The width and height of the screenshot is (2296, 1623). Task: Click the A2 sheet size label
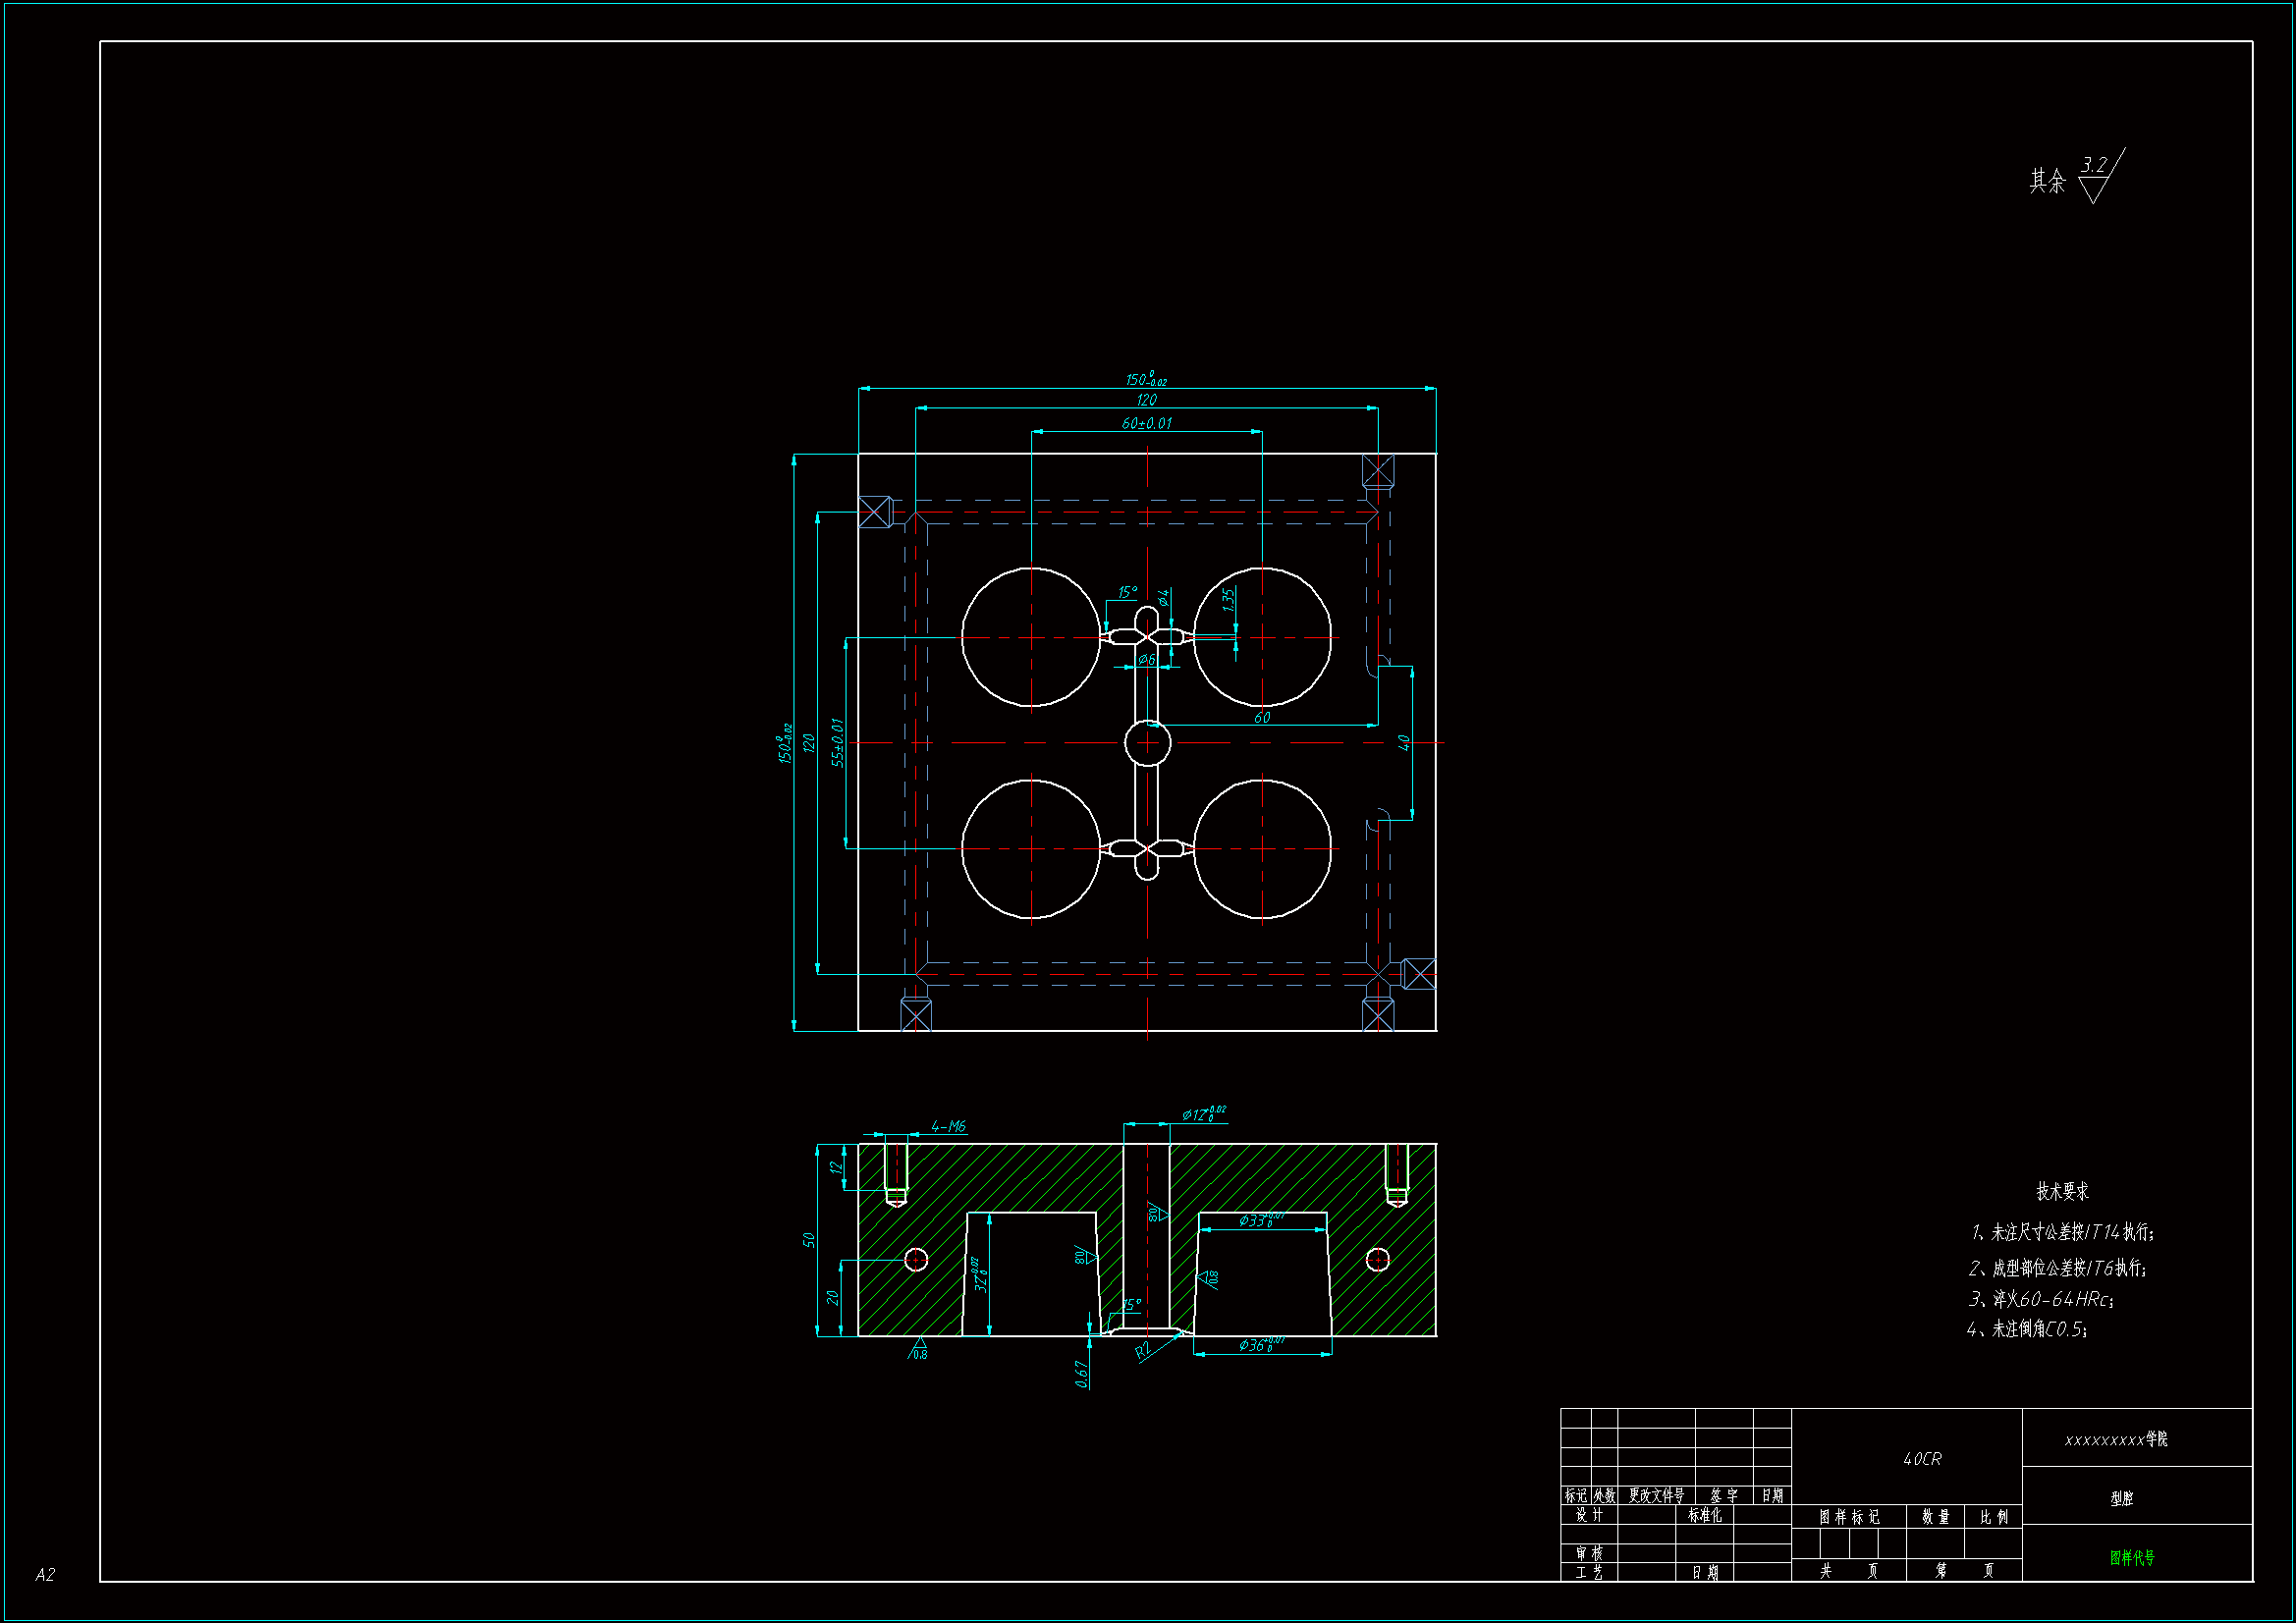[x=45, y=1575]
